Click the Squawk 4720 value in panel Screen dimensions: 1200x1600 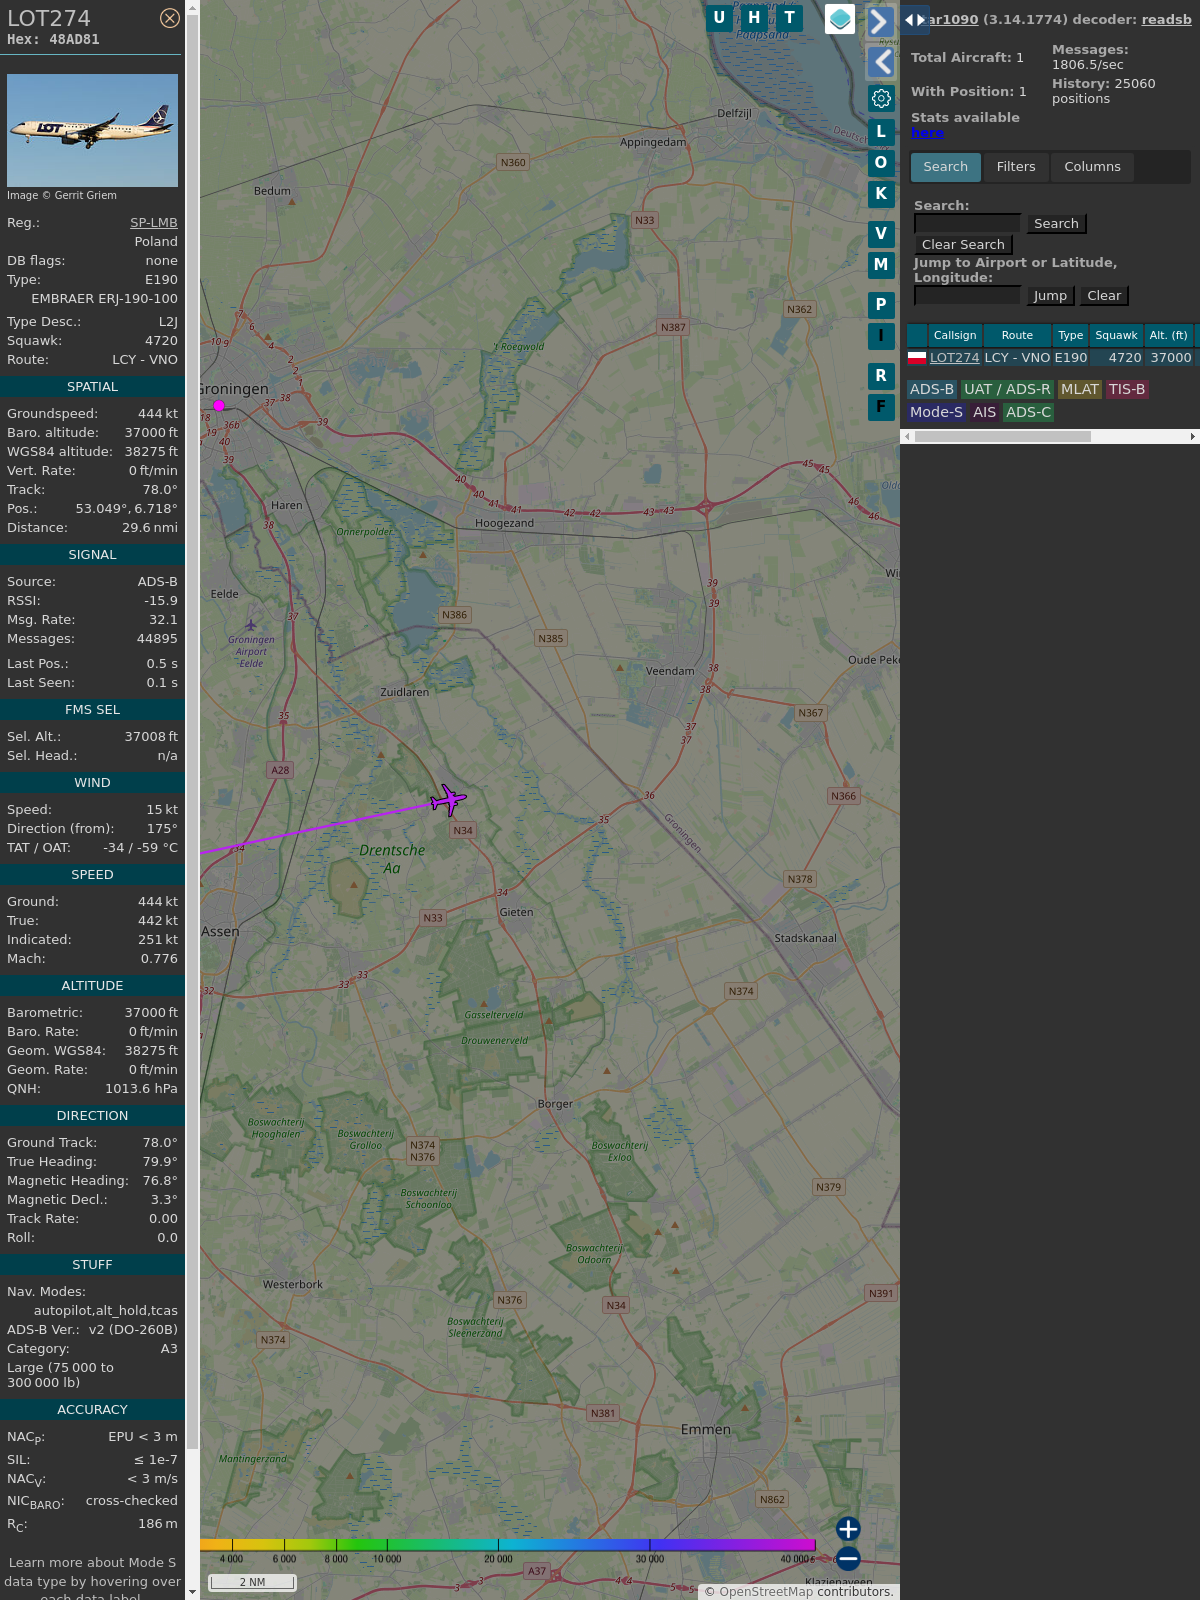pos(161,341)
